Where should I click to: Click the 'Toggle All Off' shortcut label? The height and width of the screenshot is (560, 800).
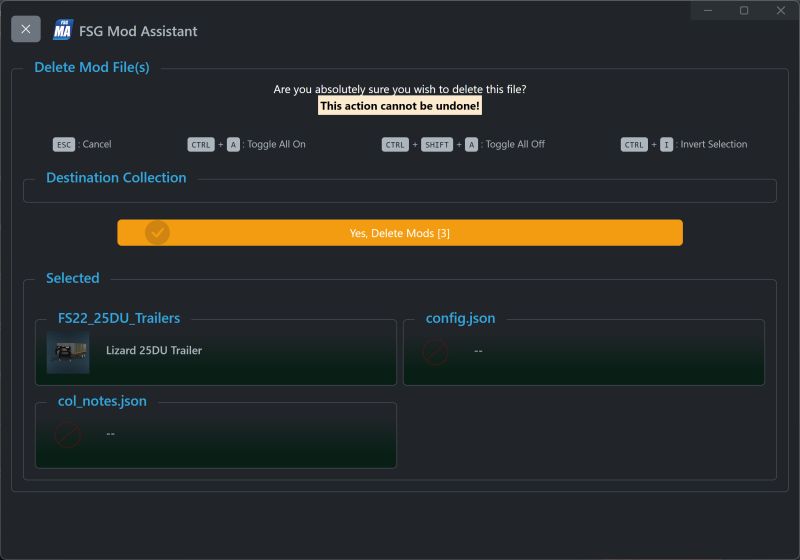click(x=515, y=144)
